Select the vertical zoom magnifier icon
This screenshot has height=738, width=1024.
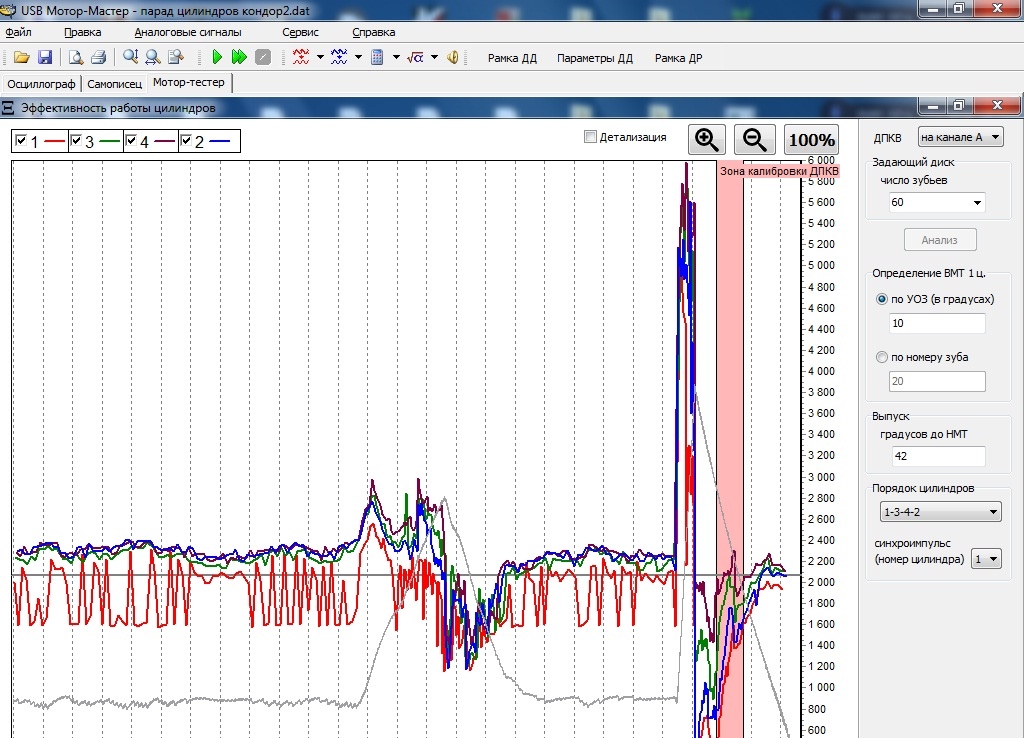click(x=131, y=57)
